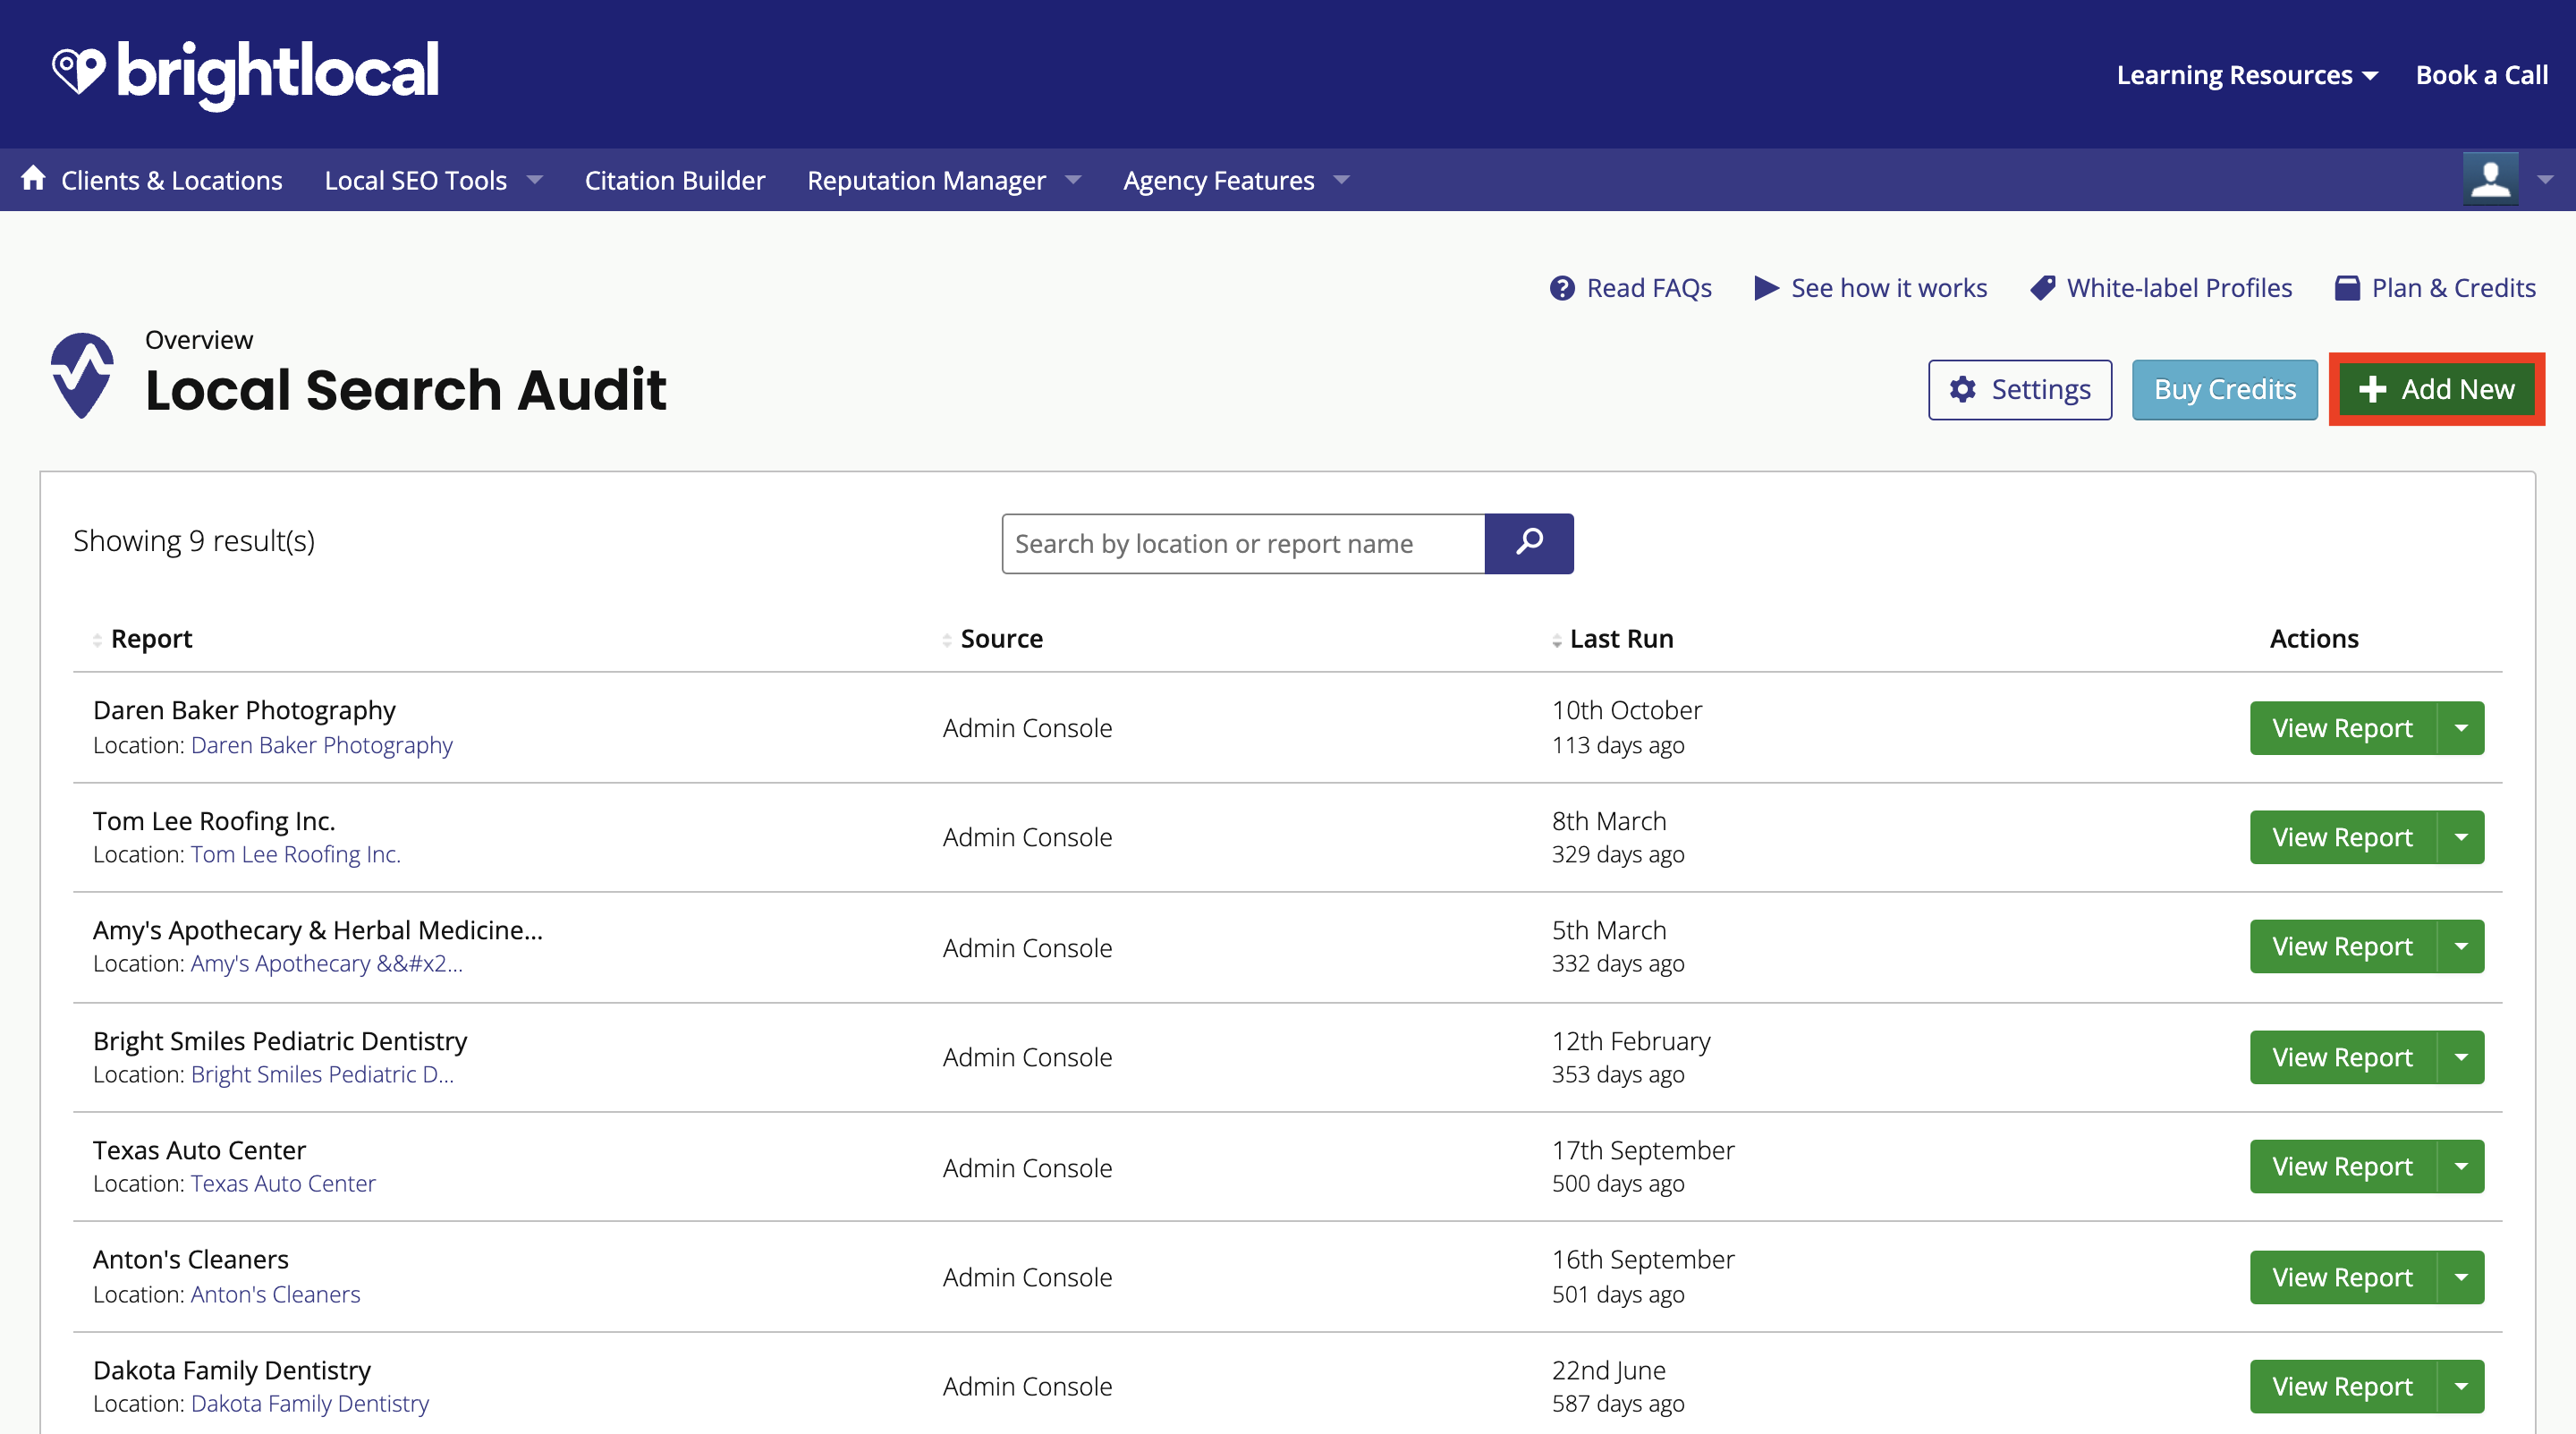Click the magnifier search button
Image resolution: width=2576 pixels, height=1434 pixels.
pyautogui.click(x=1529, y=543)
